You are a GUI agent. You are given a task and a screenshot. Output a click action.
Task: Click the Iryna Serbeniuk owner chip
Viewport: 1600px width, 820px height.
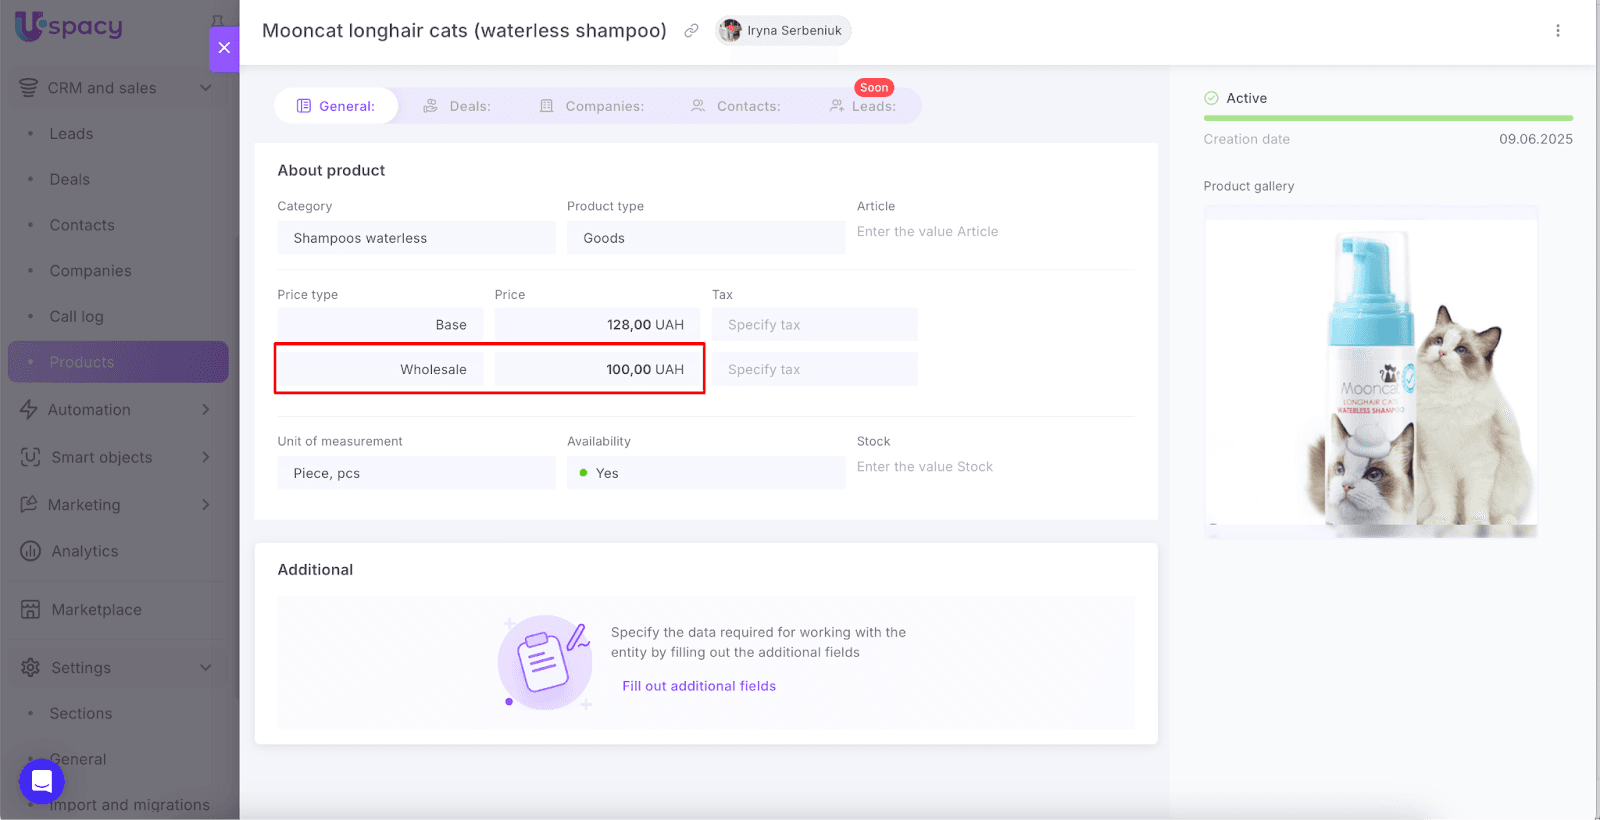tap(784, 31)
